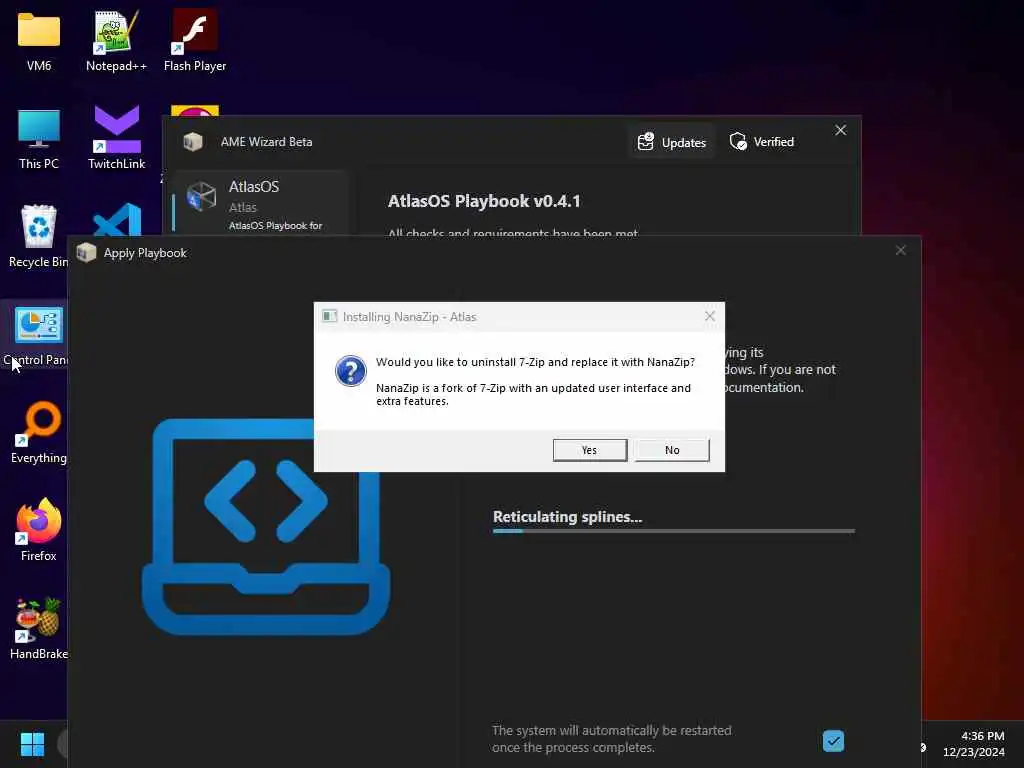Click the uninstall 7-Zip question text
Viewport: 1024px width, 768px height.
535,362
